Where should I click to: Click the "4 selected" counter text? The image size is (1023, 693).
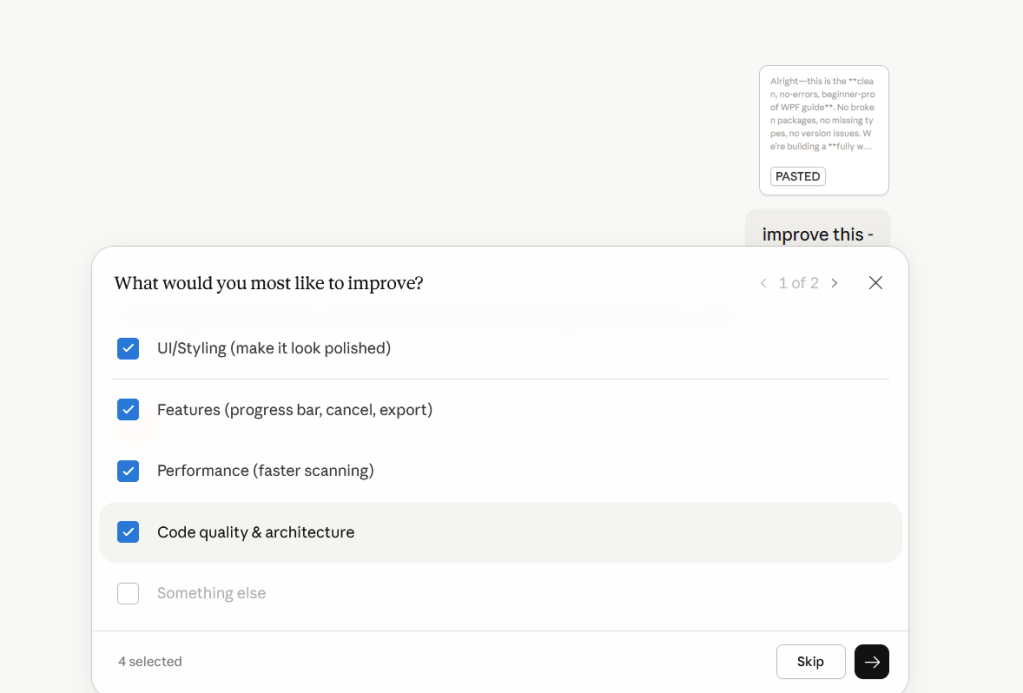pyautogui.click(x=150, y=661)
